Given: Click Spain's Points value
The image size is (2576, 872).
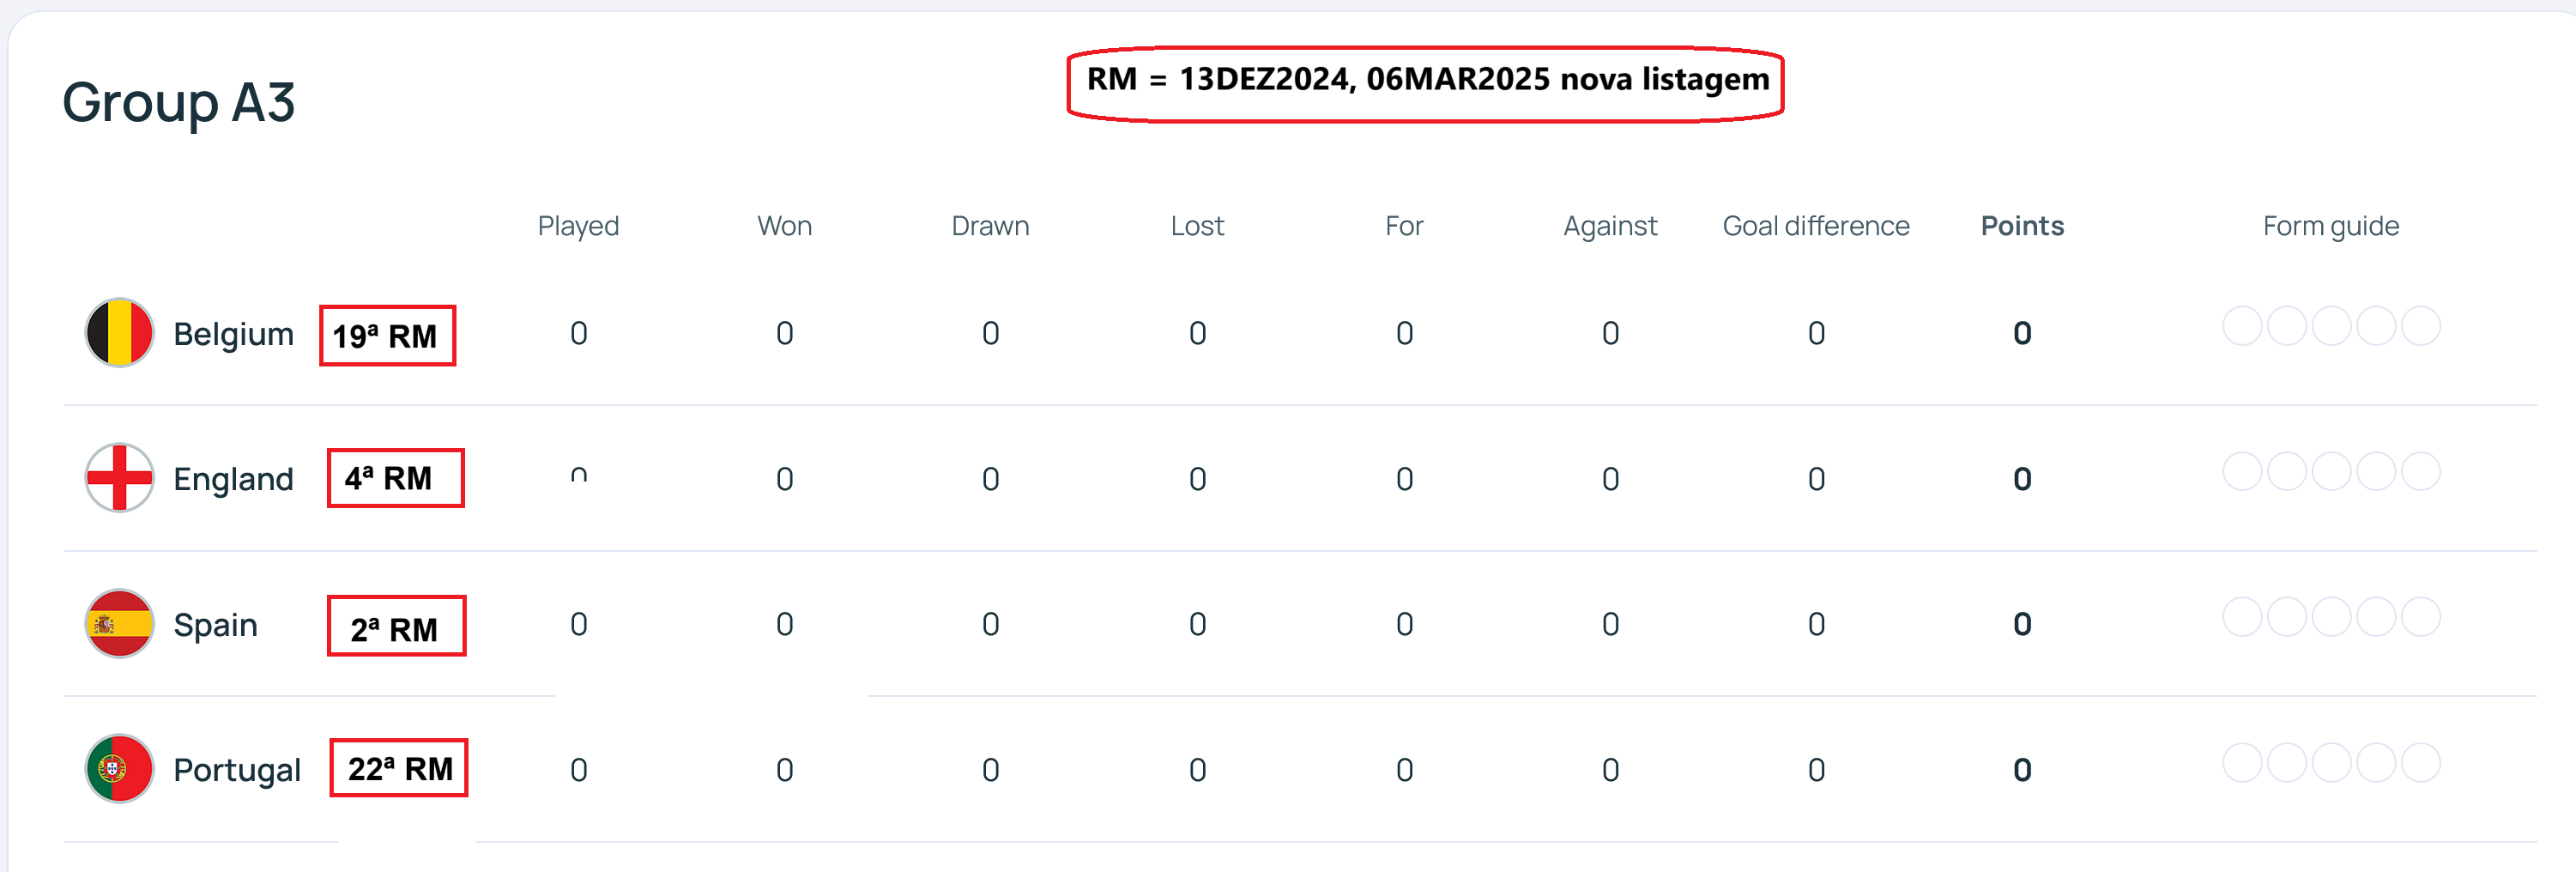Looking at the screenshot, I should point(2022,624).
